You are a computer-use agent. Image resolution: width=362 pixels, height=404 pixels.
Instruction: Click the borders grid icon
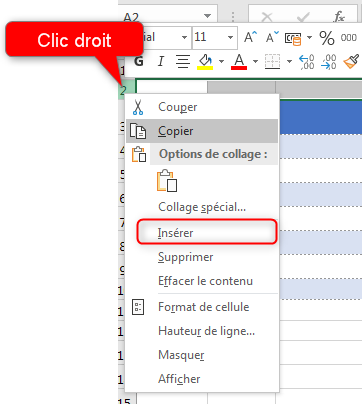click(272, 62)
